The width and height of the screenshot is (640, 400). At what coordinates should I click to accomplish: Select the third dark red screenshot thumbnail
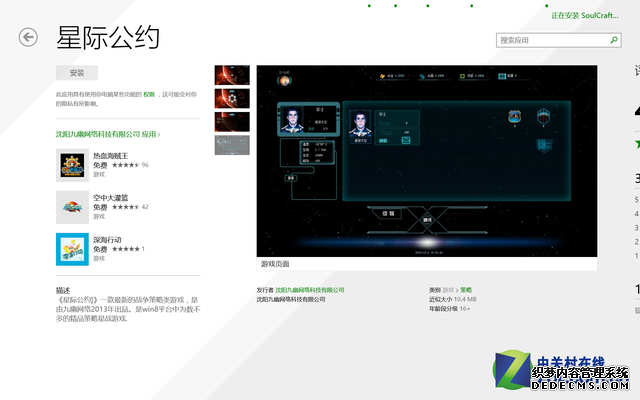click(x=232, y=122)
